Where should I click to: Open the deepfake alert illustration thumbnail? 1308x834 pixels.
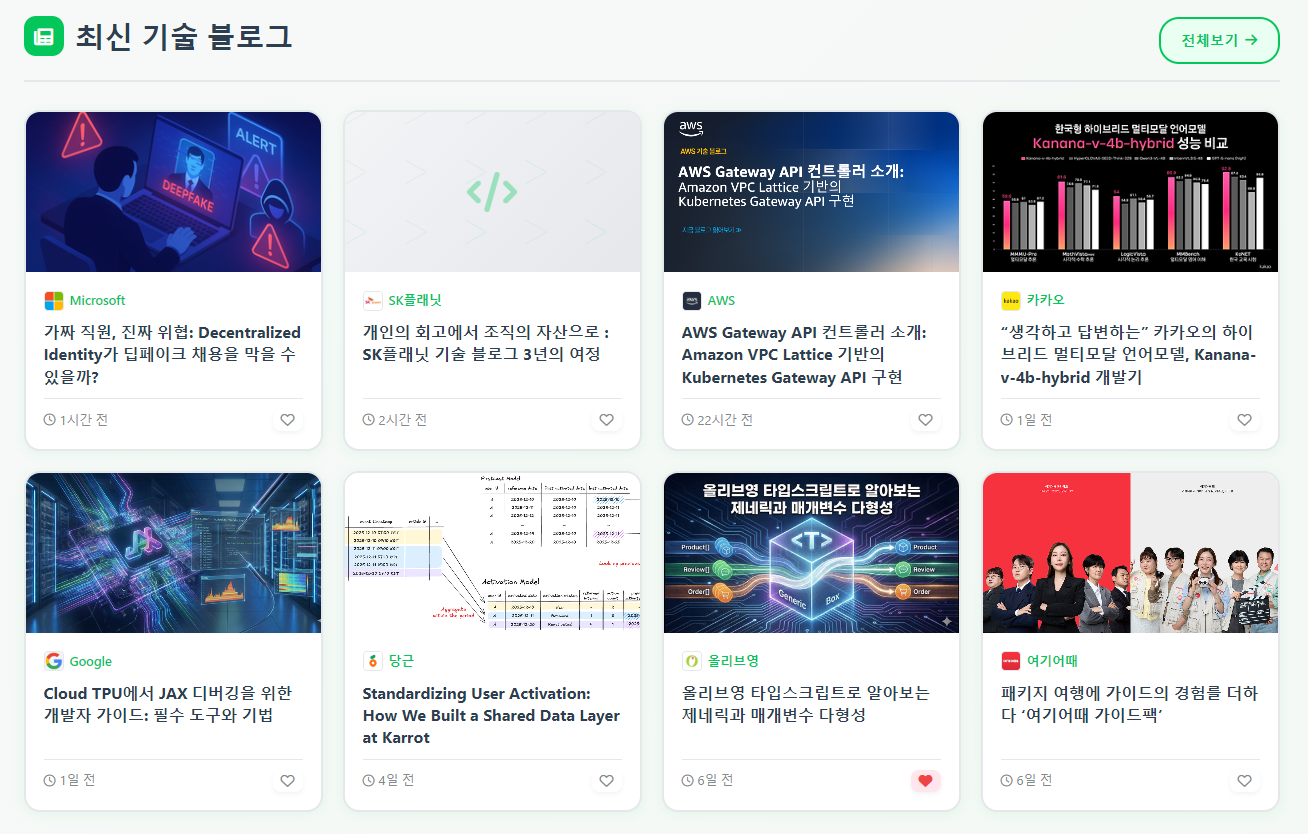[x=173, y=192]
